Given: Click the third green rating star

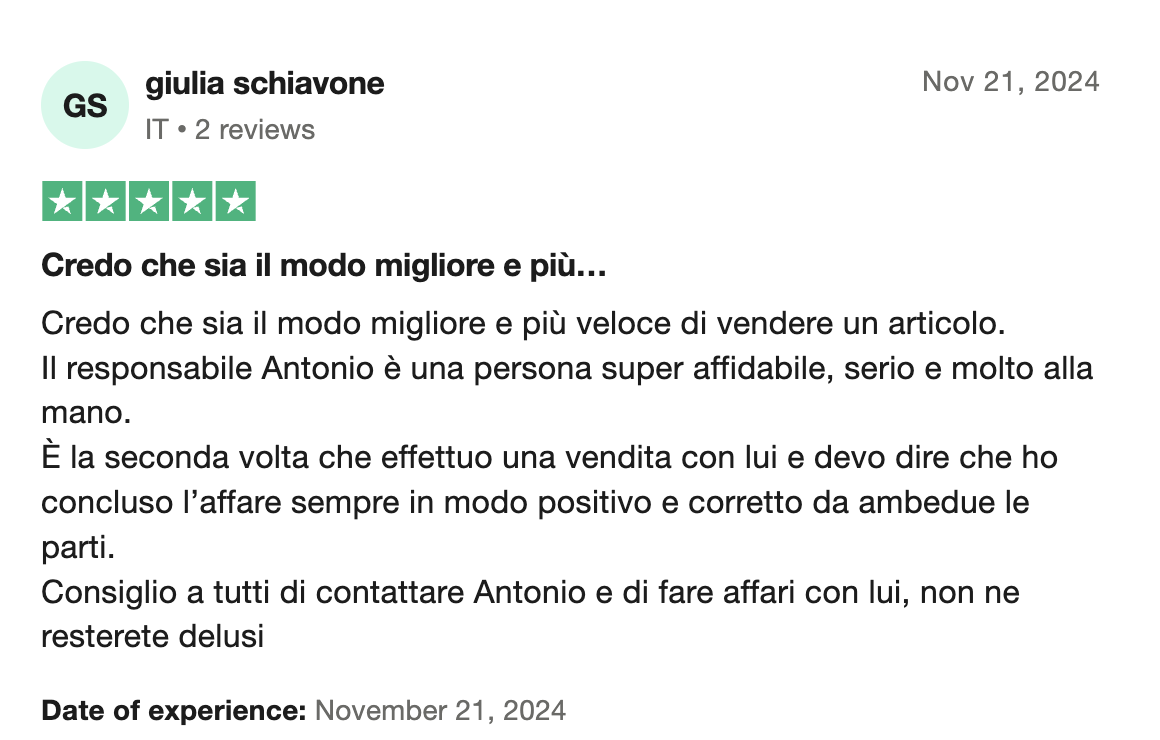Looking at the screenshot, I should pyautogui.click(x=149, y=202).
